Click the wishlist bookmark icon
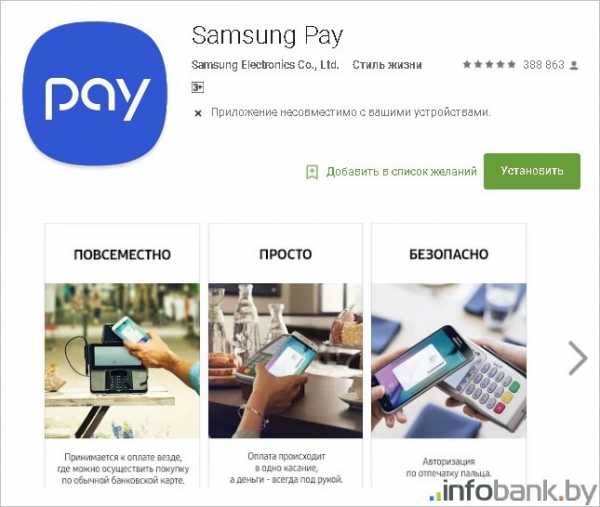The width and height of the screenshot is (600, 507). tap(312, 172)
